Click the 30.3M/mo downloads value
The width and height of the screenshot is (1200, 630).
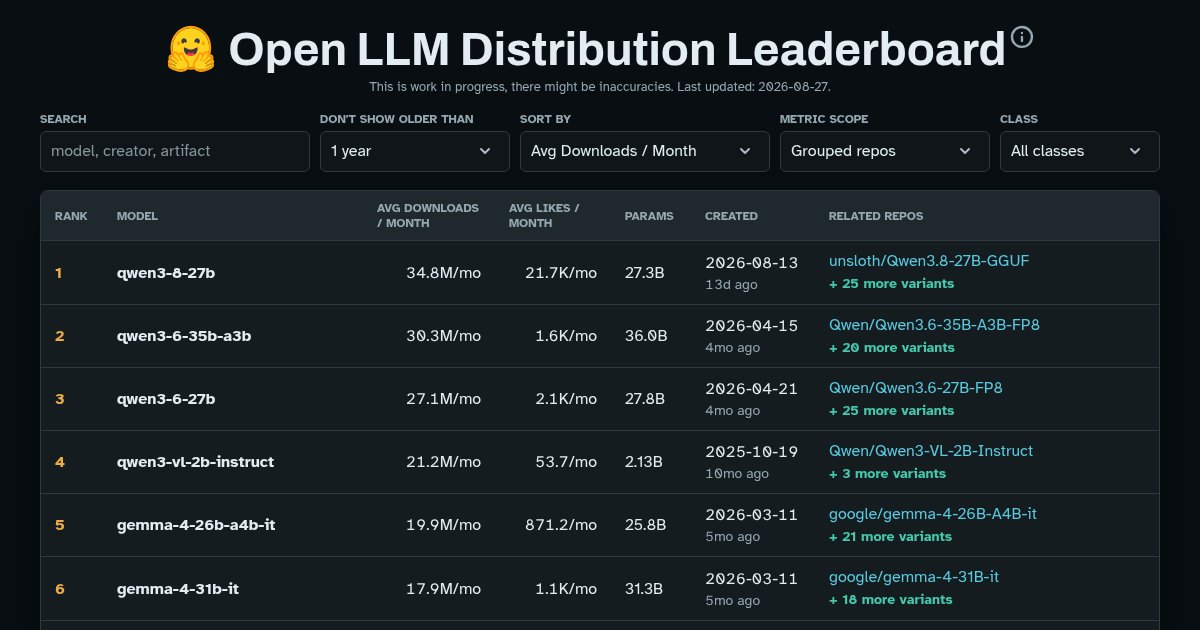pos(443,336)
